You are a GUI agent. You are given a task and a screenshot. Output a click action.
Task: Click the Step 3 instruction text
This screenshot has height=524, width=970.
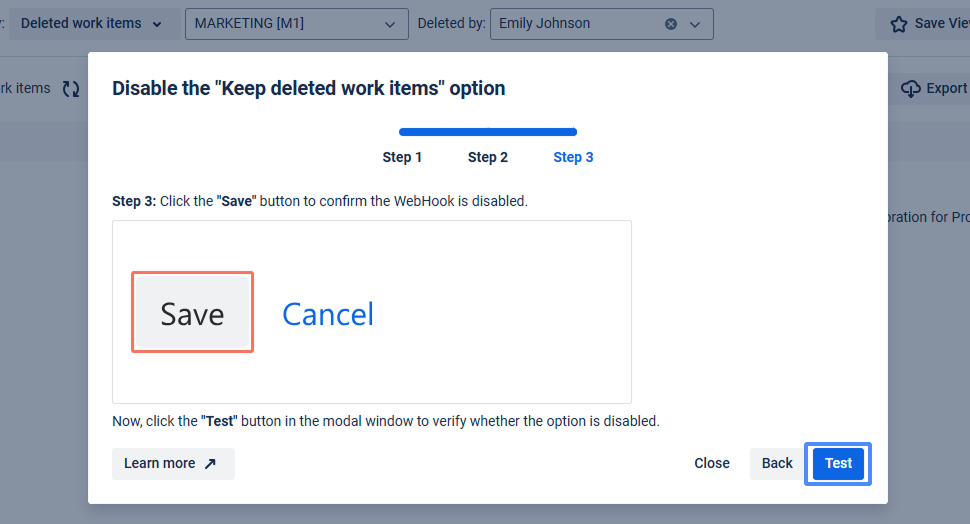tap(320, 201)
